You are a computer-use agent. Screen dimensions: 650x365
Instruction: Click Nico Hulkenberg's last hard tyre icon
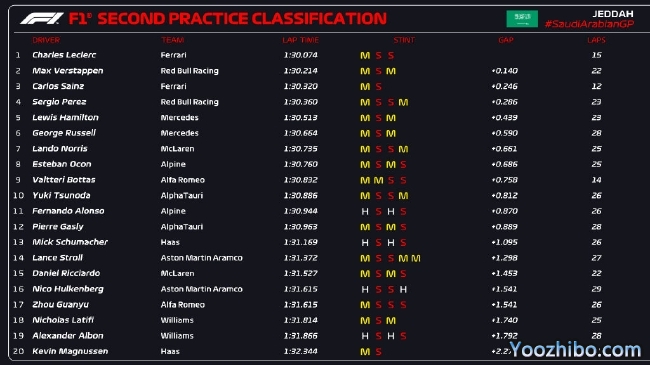(x=403, y=290)
